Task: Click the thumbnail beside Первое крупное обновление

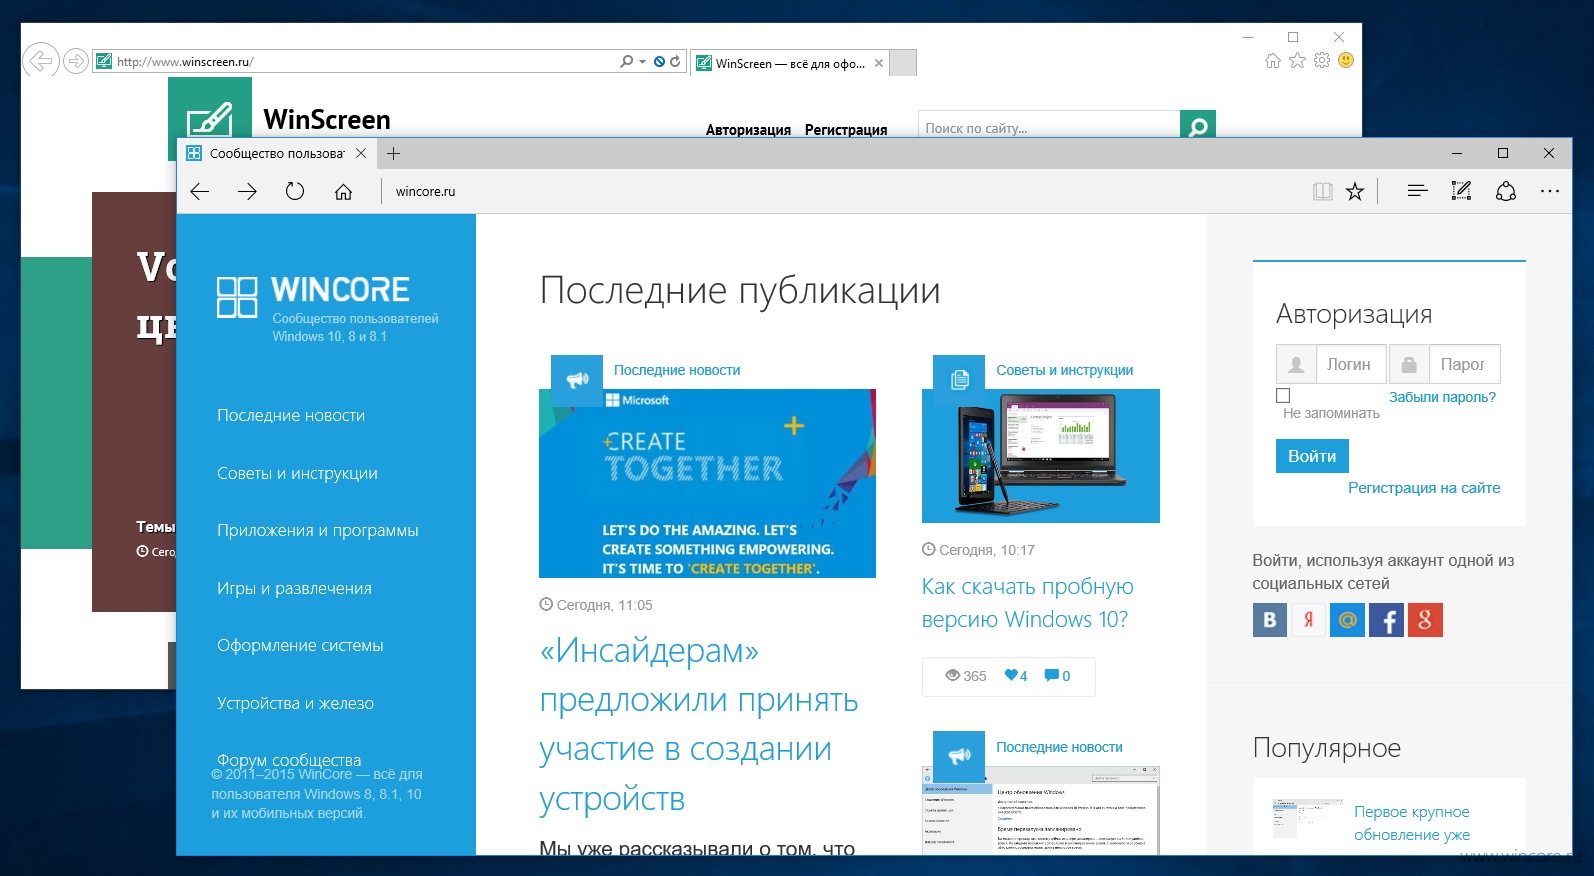Action: [1308, 818]
